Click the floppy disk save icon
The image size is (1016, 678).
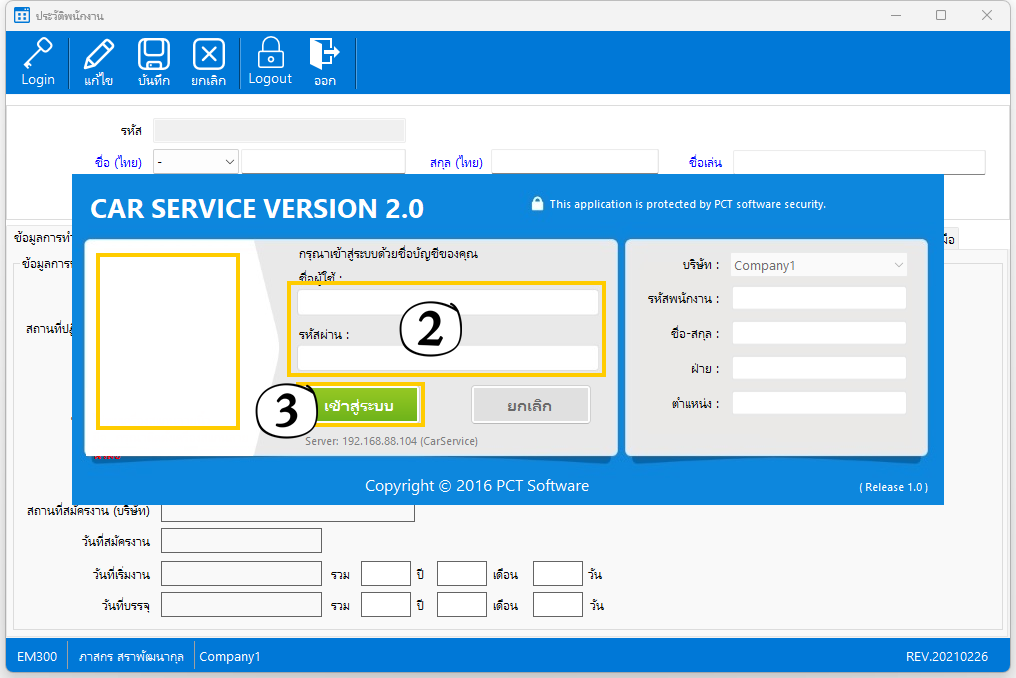coord(153,53)
